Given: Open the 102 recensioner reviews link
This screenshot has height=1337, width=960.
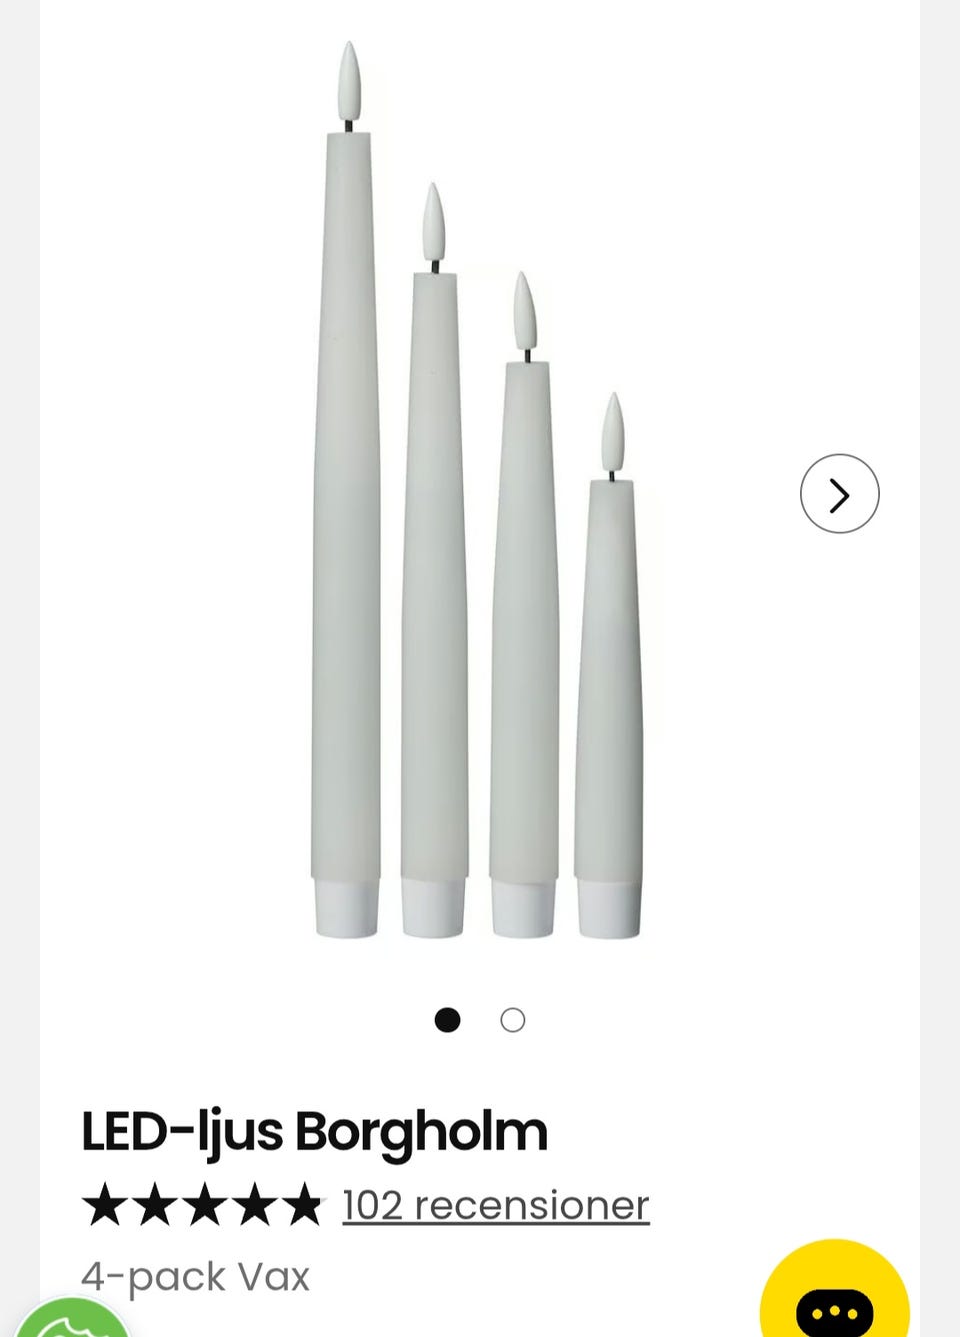Looking at the screenshot, I should pyautogui.click(x=496, y=1205).
